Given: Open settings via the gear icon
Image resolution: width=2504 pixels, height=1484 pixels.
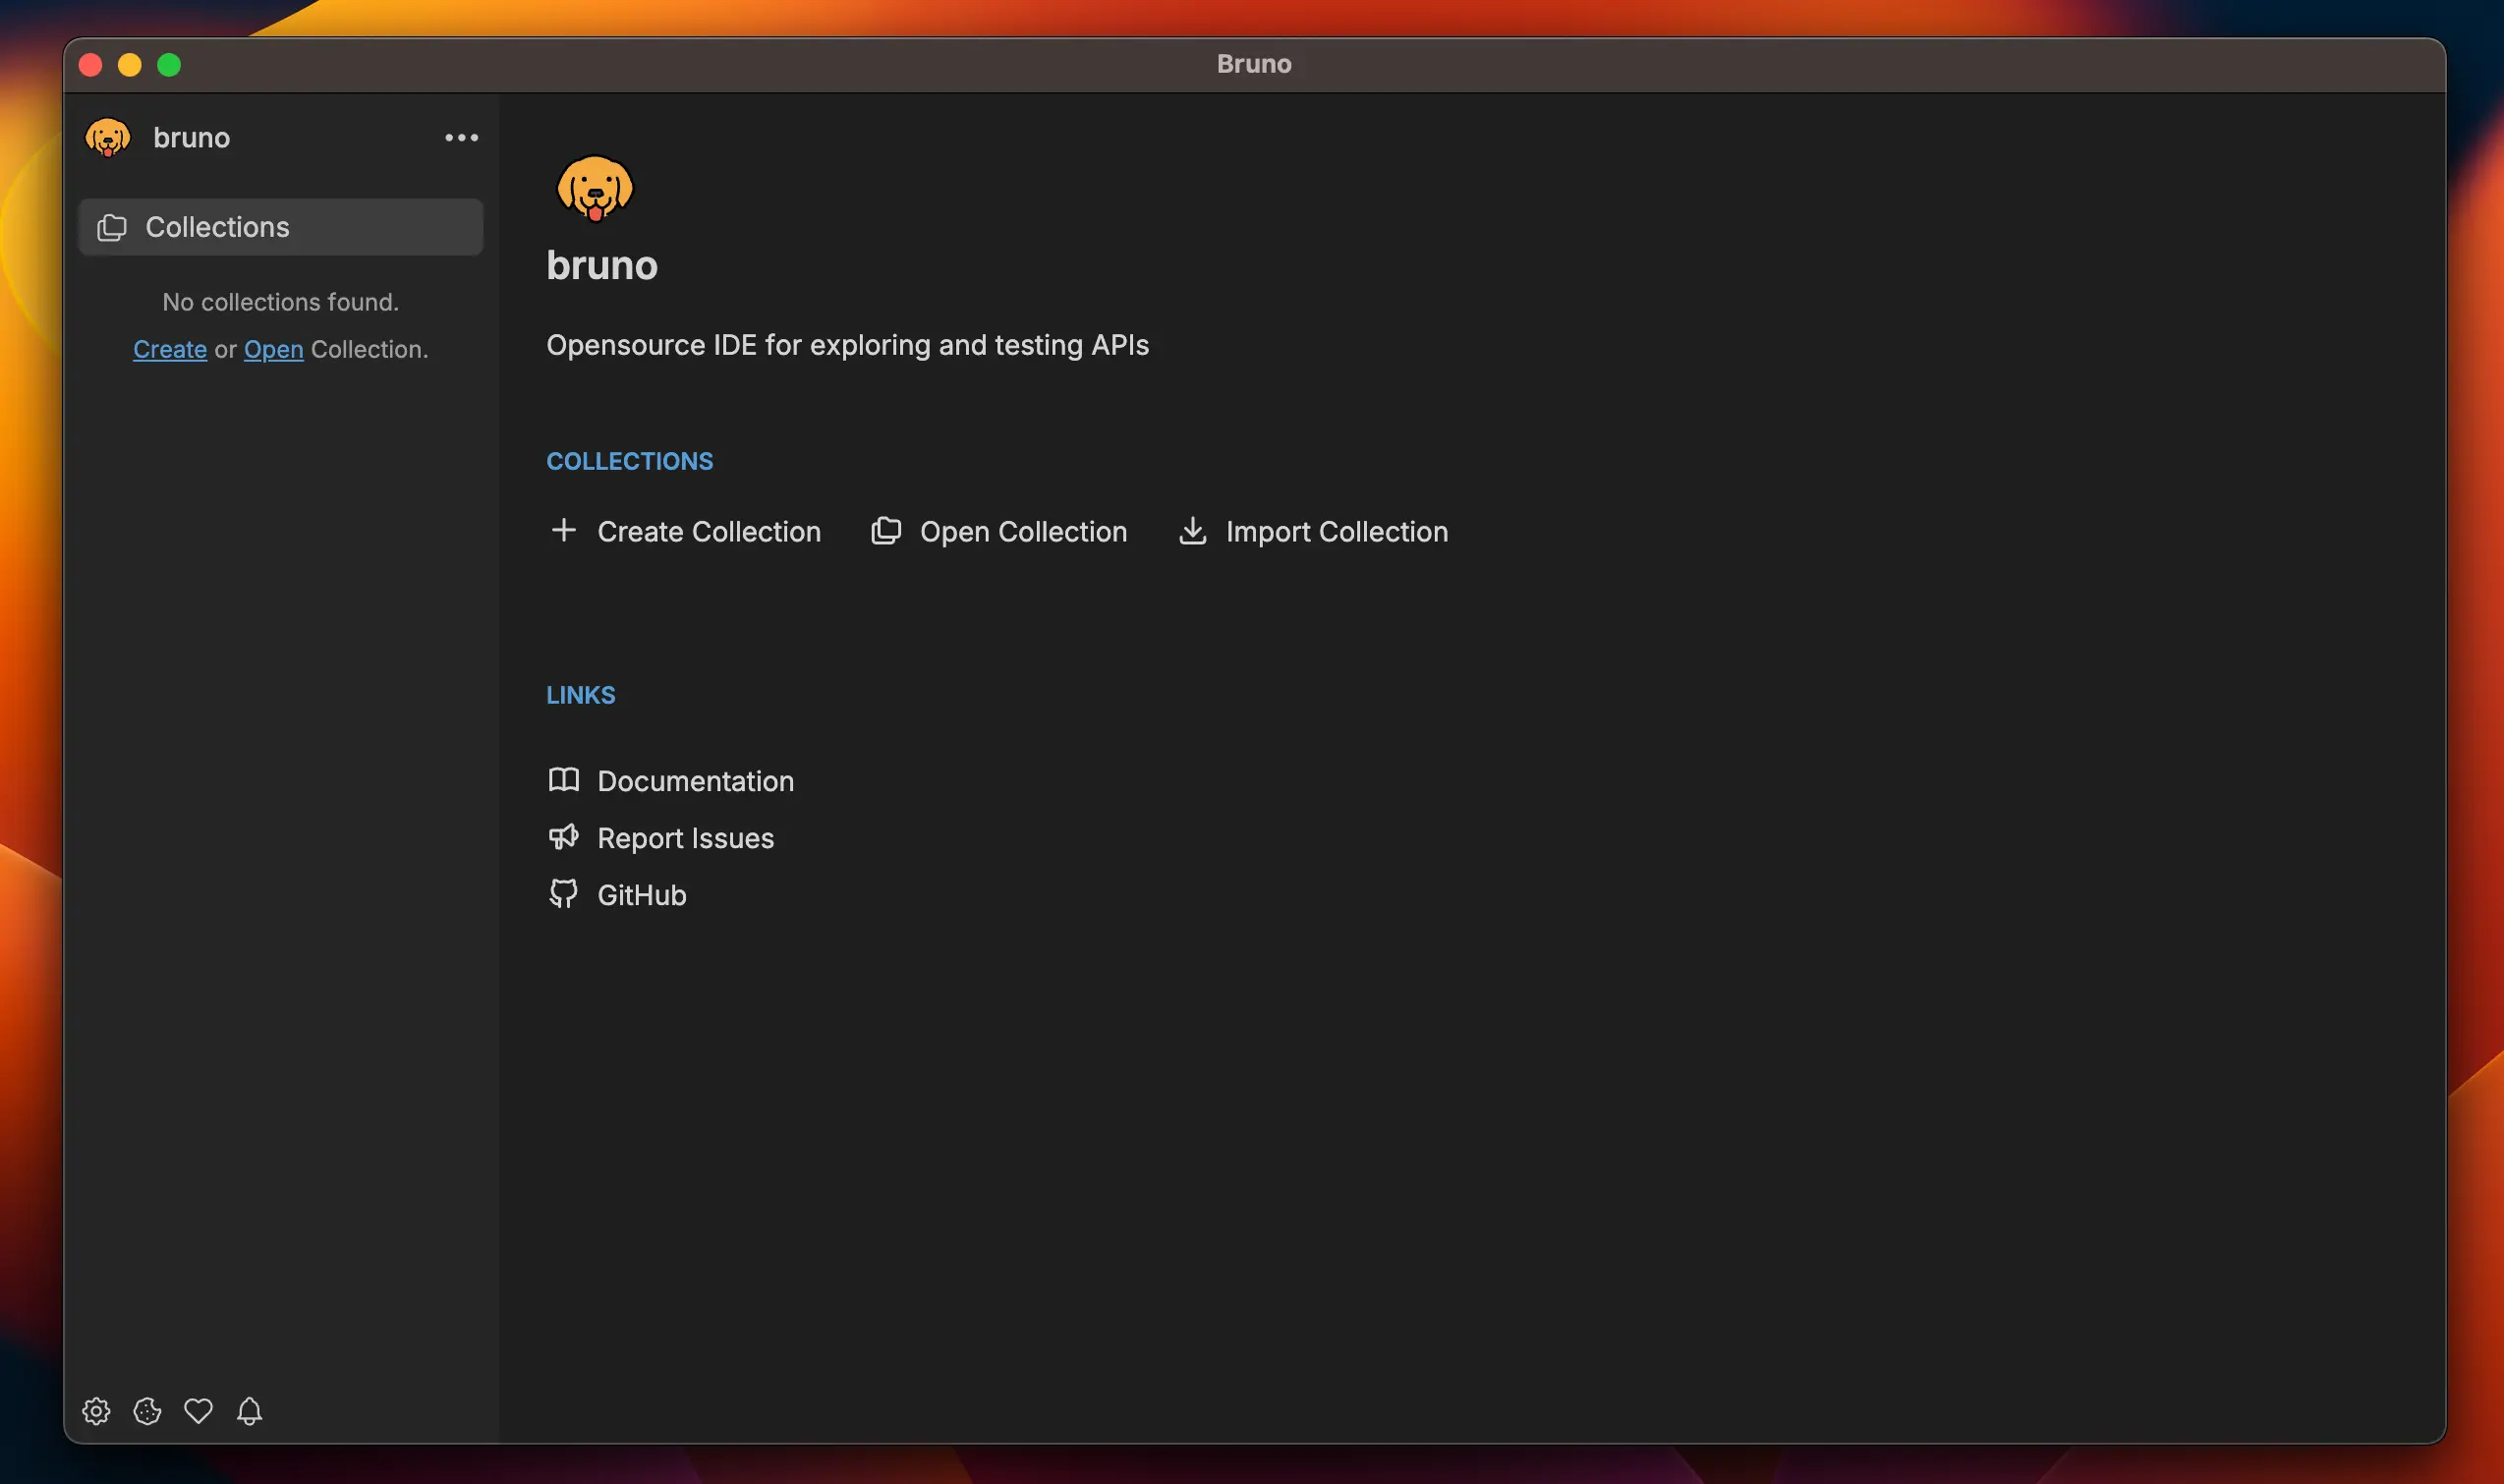Looking at the screenshot, I should (96, 1411).
